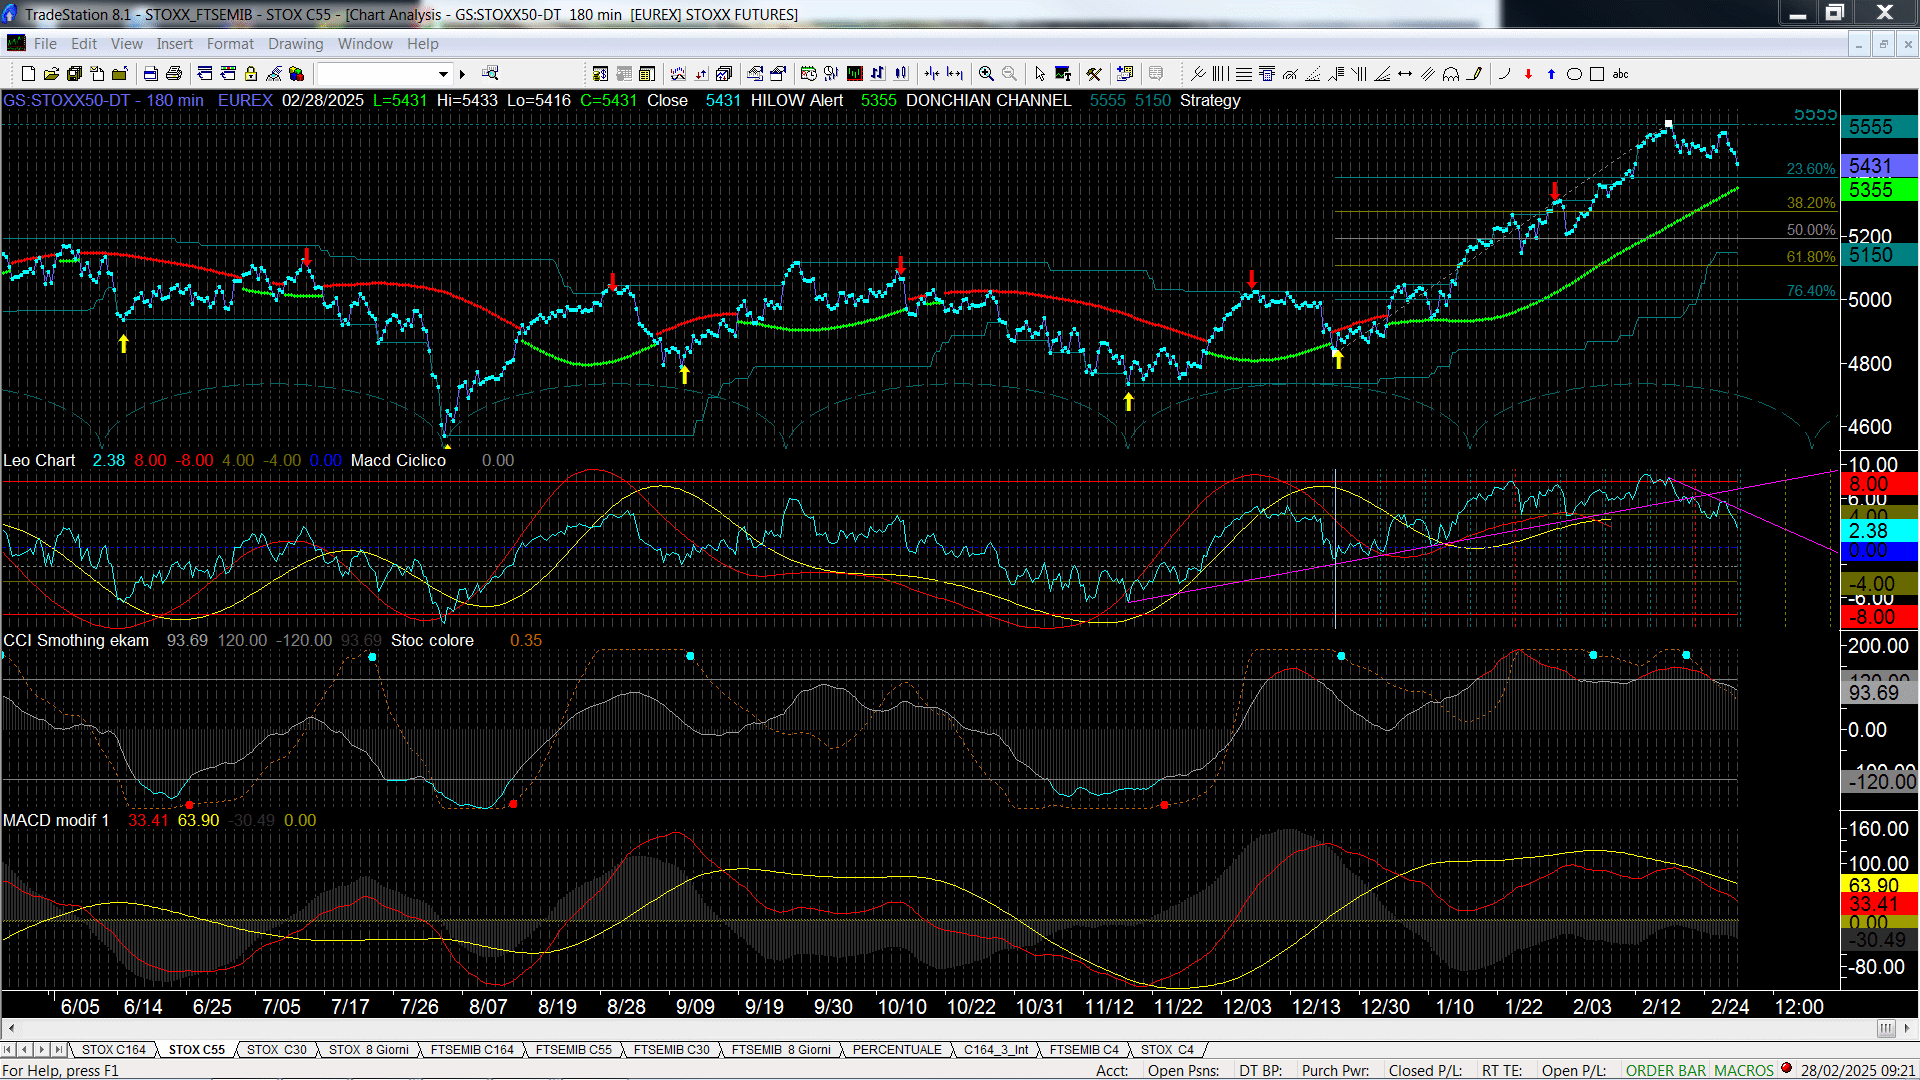Select the vertical lines drawing tool
Viewport: 1920px width, 1080px height.
pyautogui.click(x=1220, y=74)
